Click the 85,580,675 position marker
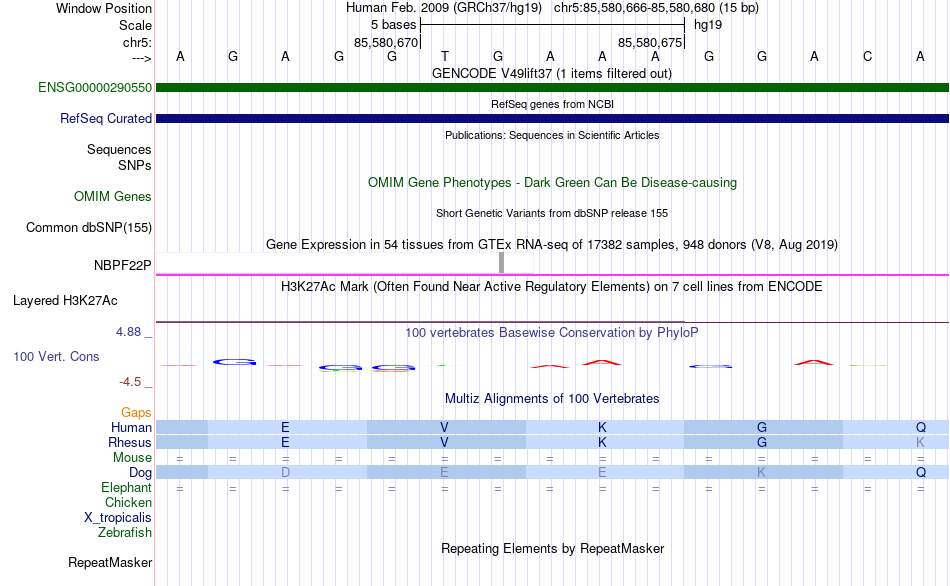The height and width of the screenshot is (586, 950). tap(650, 42)
